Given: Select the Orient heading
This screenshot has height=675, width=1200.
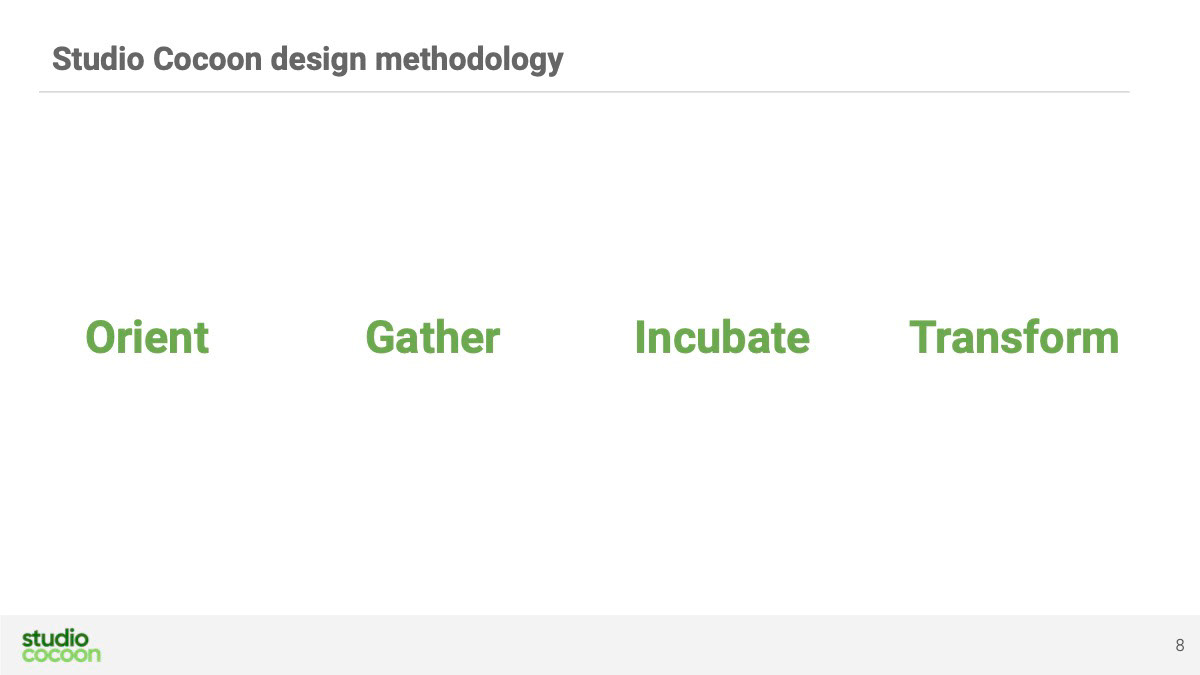Looking at the screenshot, I should [147, 337].
